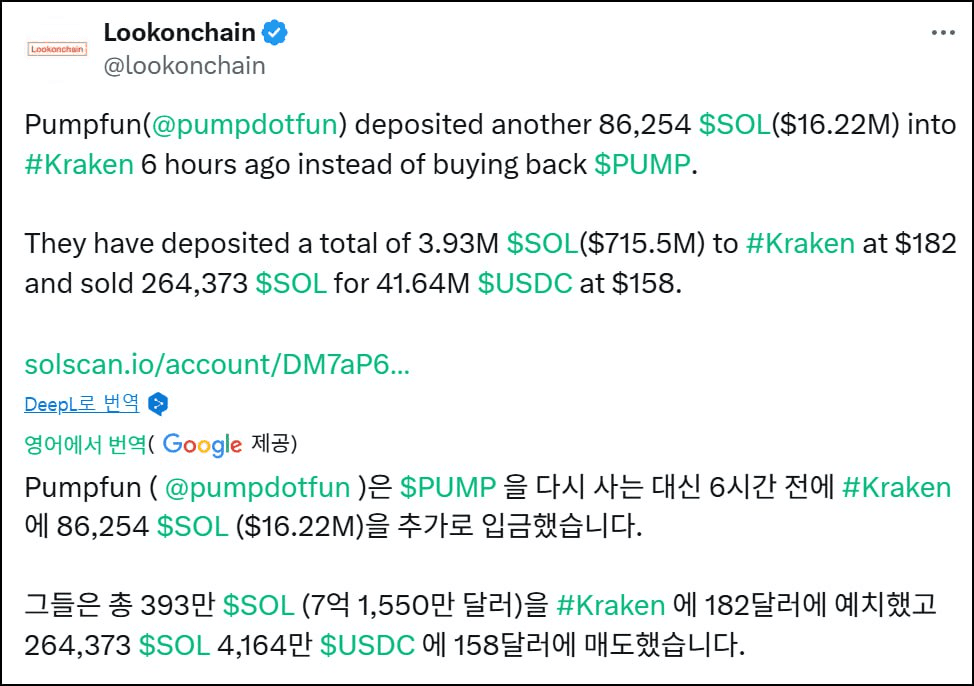Viewport: 974px width, 686px height.
Task: Click the 'DeepL로 번역' translate link
Action: pos(82,404)
